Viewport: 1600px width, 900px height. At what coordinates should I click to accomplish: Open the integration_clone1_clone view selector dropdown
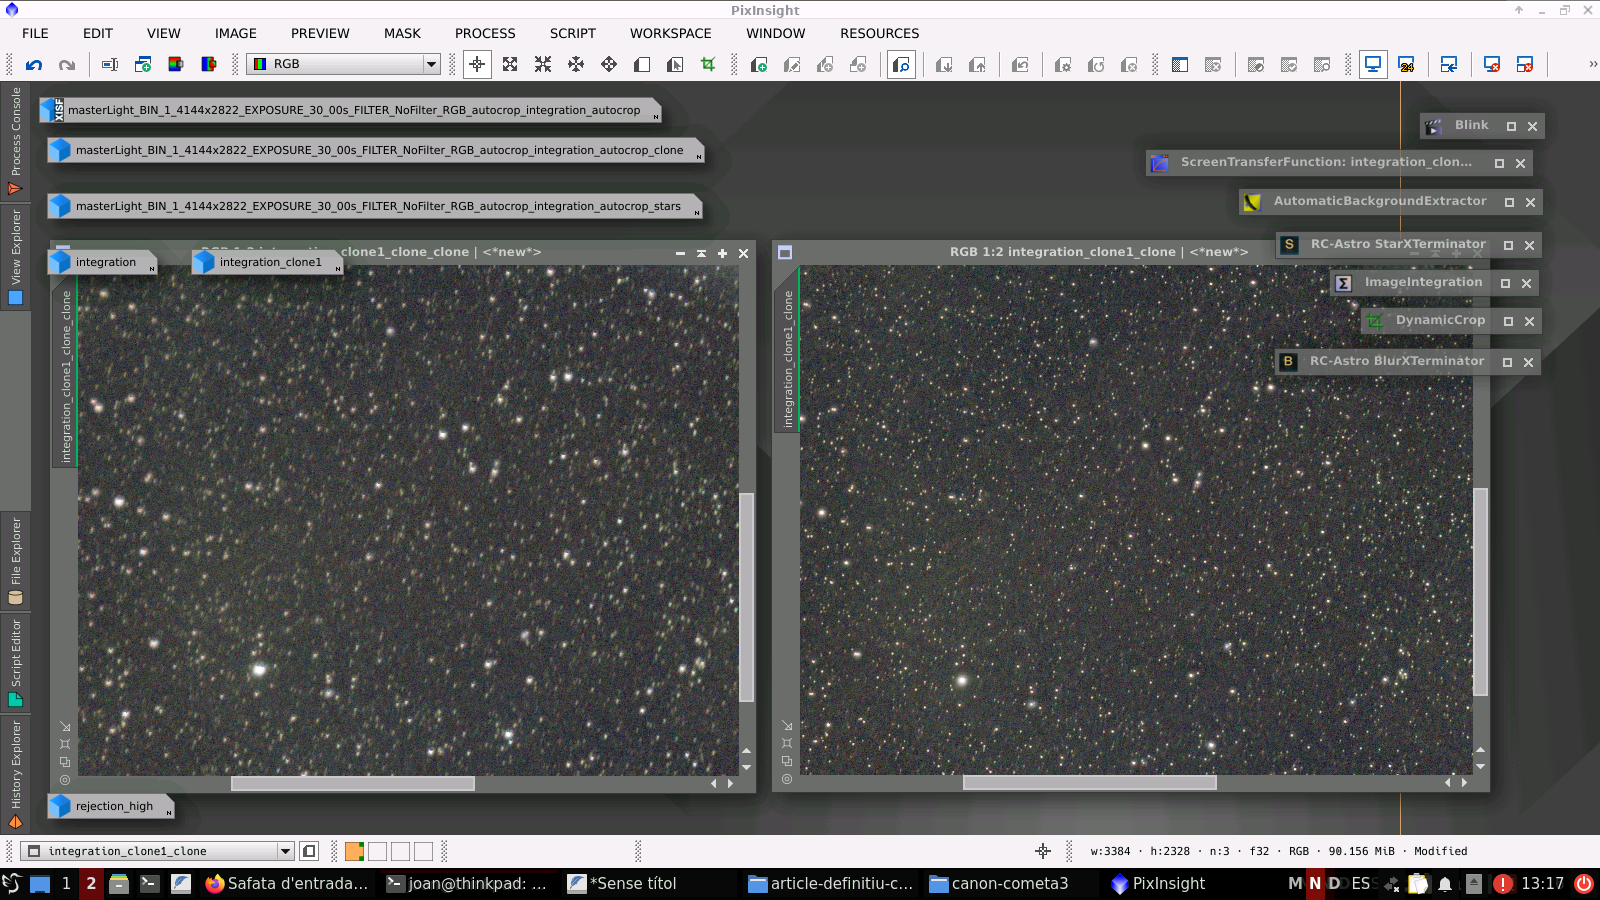[x=285, y=852]
